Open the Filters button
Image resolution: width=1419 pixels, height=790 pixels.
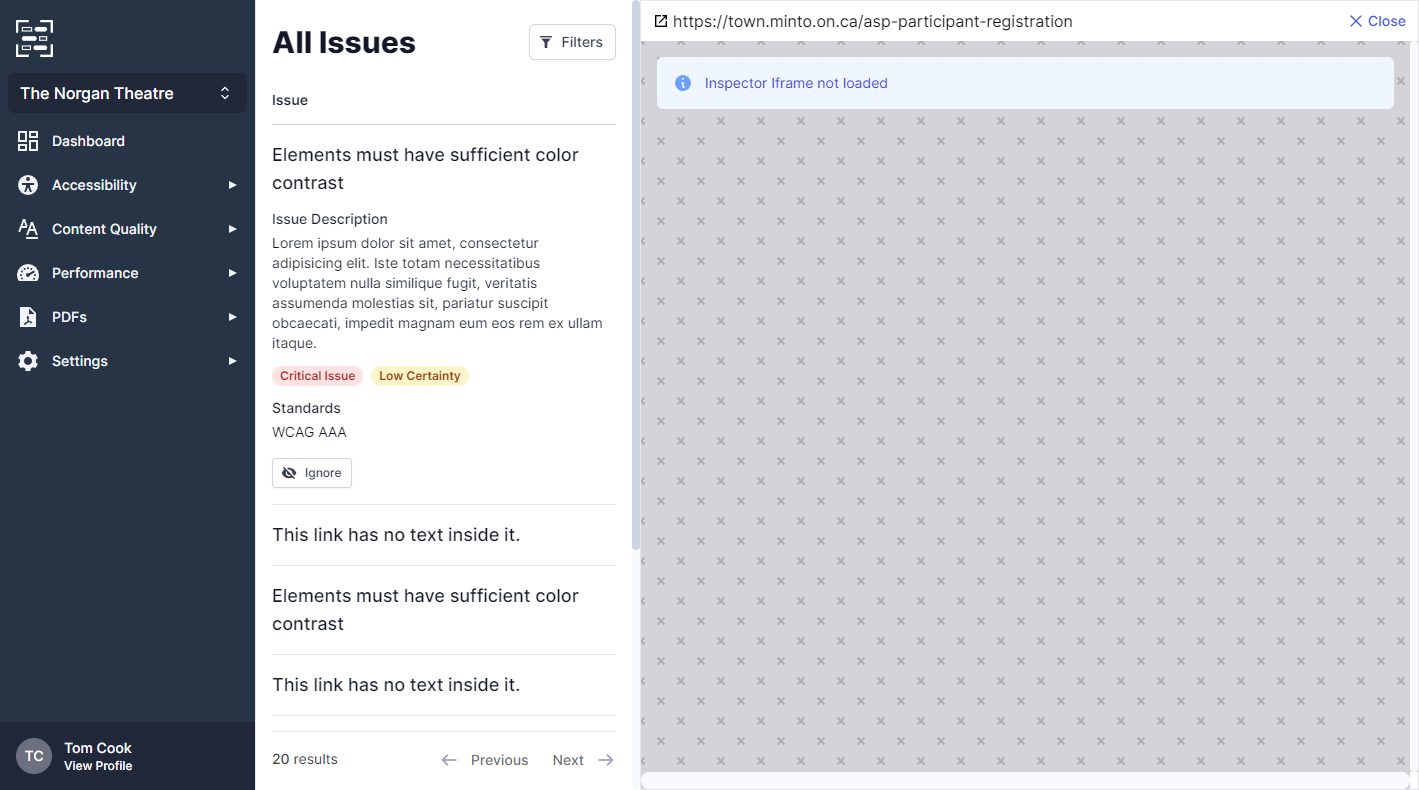(x=572, y=42)
